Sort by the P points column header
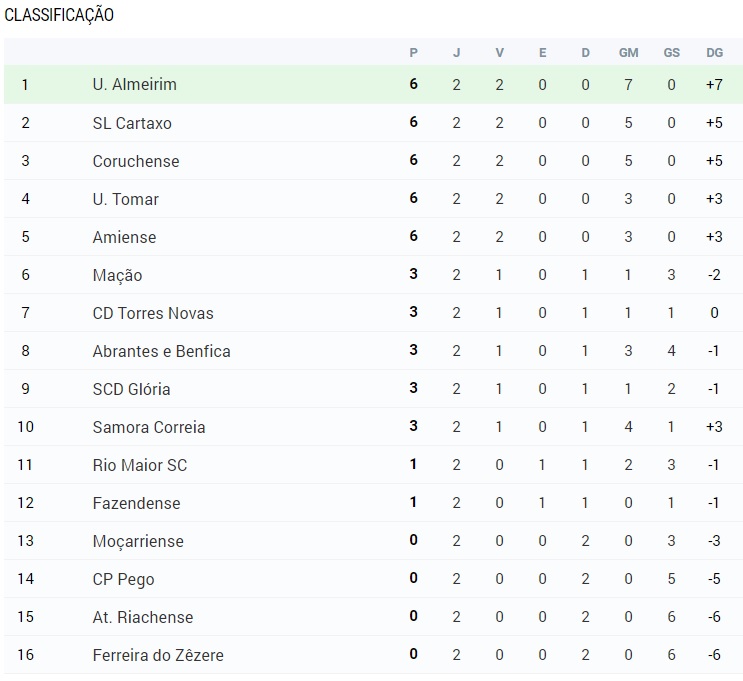The image size is (743, 681). (x=414, y=53)
